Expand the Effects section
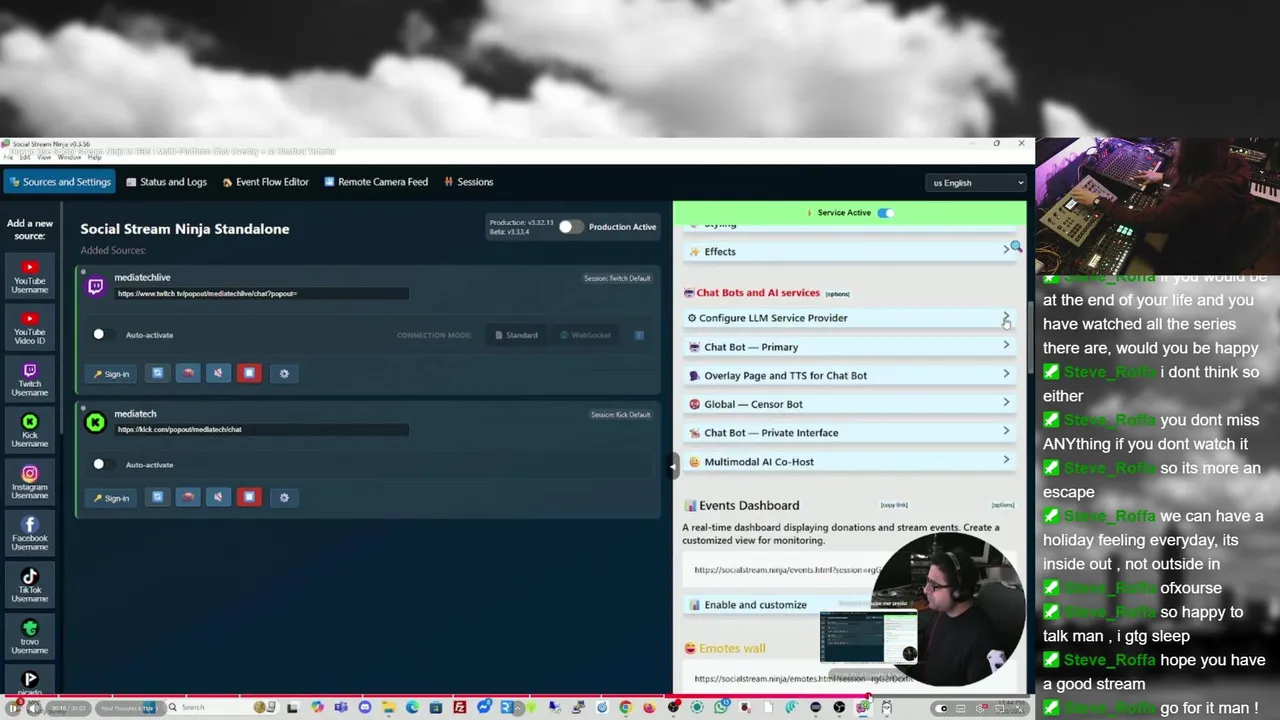 (850, 251)
